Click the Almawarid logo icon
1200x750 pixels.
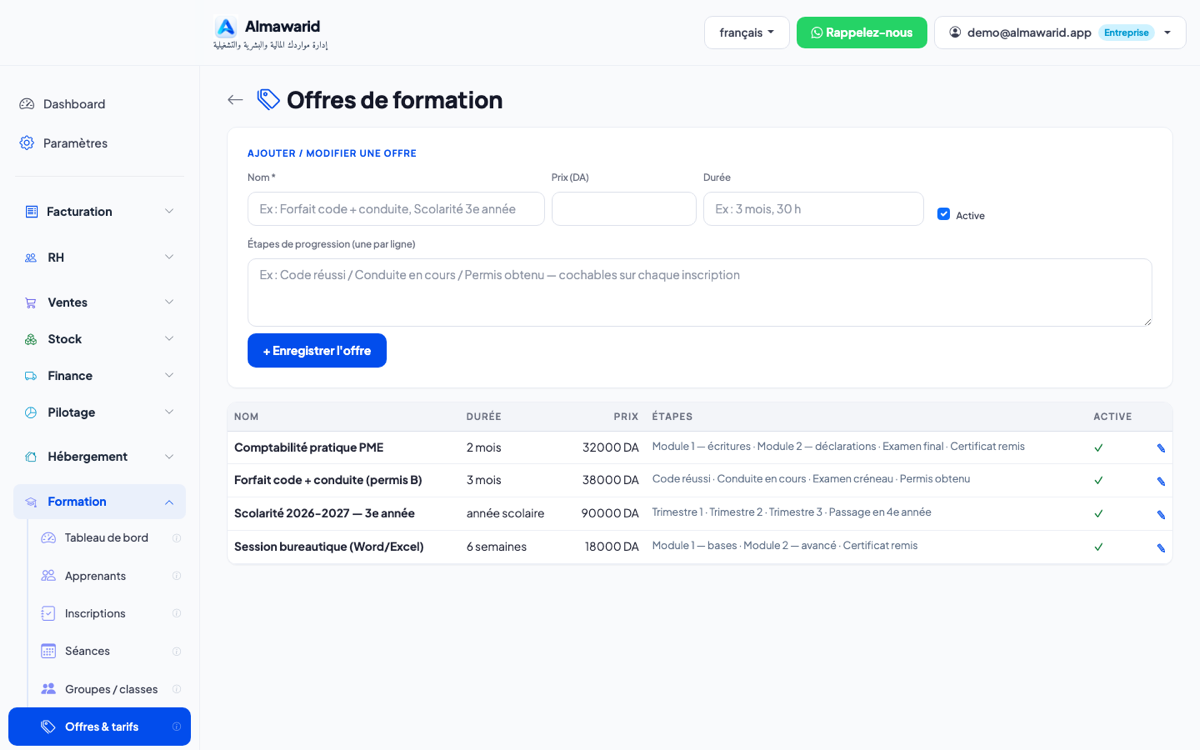(226, 27)
